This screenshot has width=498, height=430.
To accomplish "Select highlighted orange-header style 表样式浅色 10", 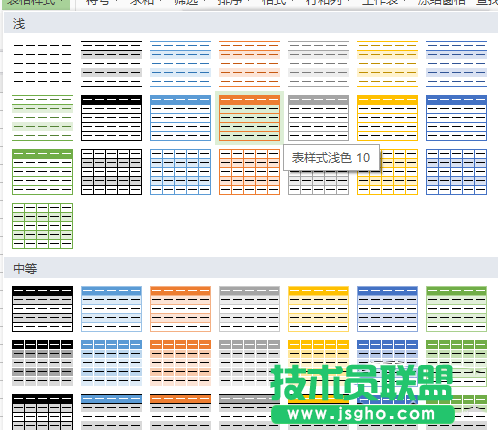I will pos(249,118).
